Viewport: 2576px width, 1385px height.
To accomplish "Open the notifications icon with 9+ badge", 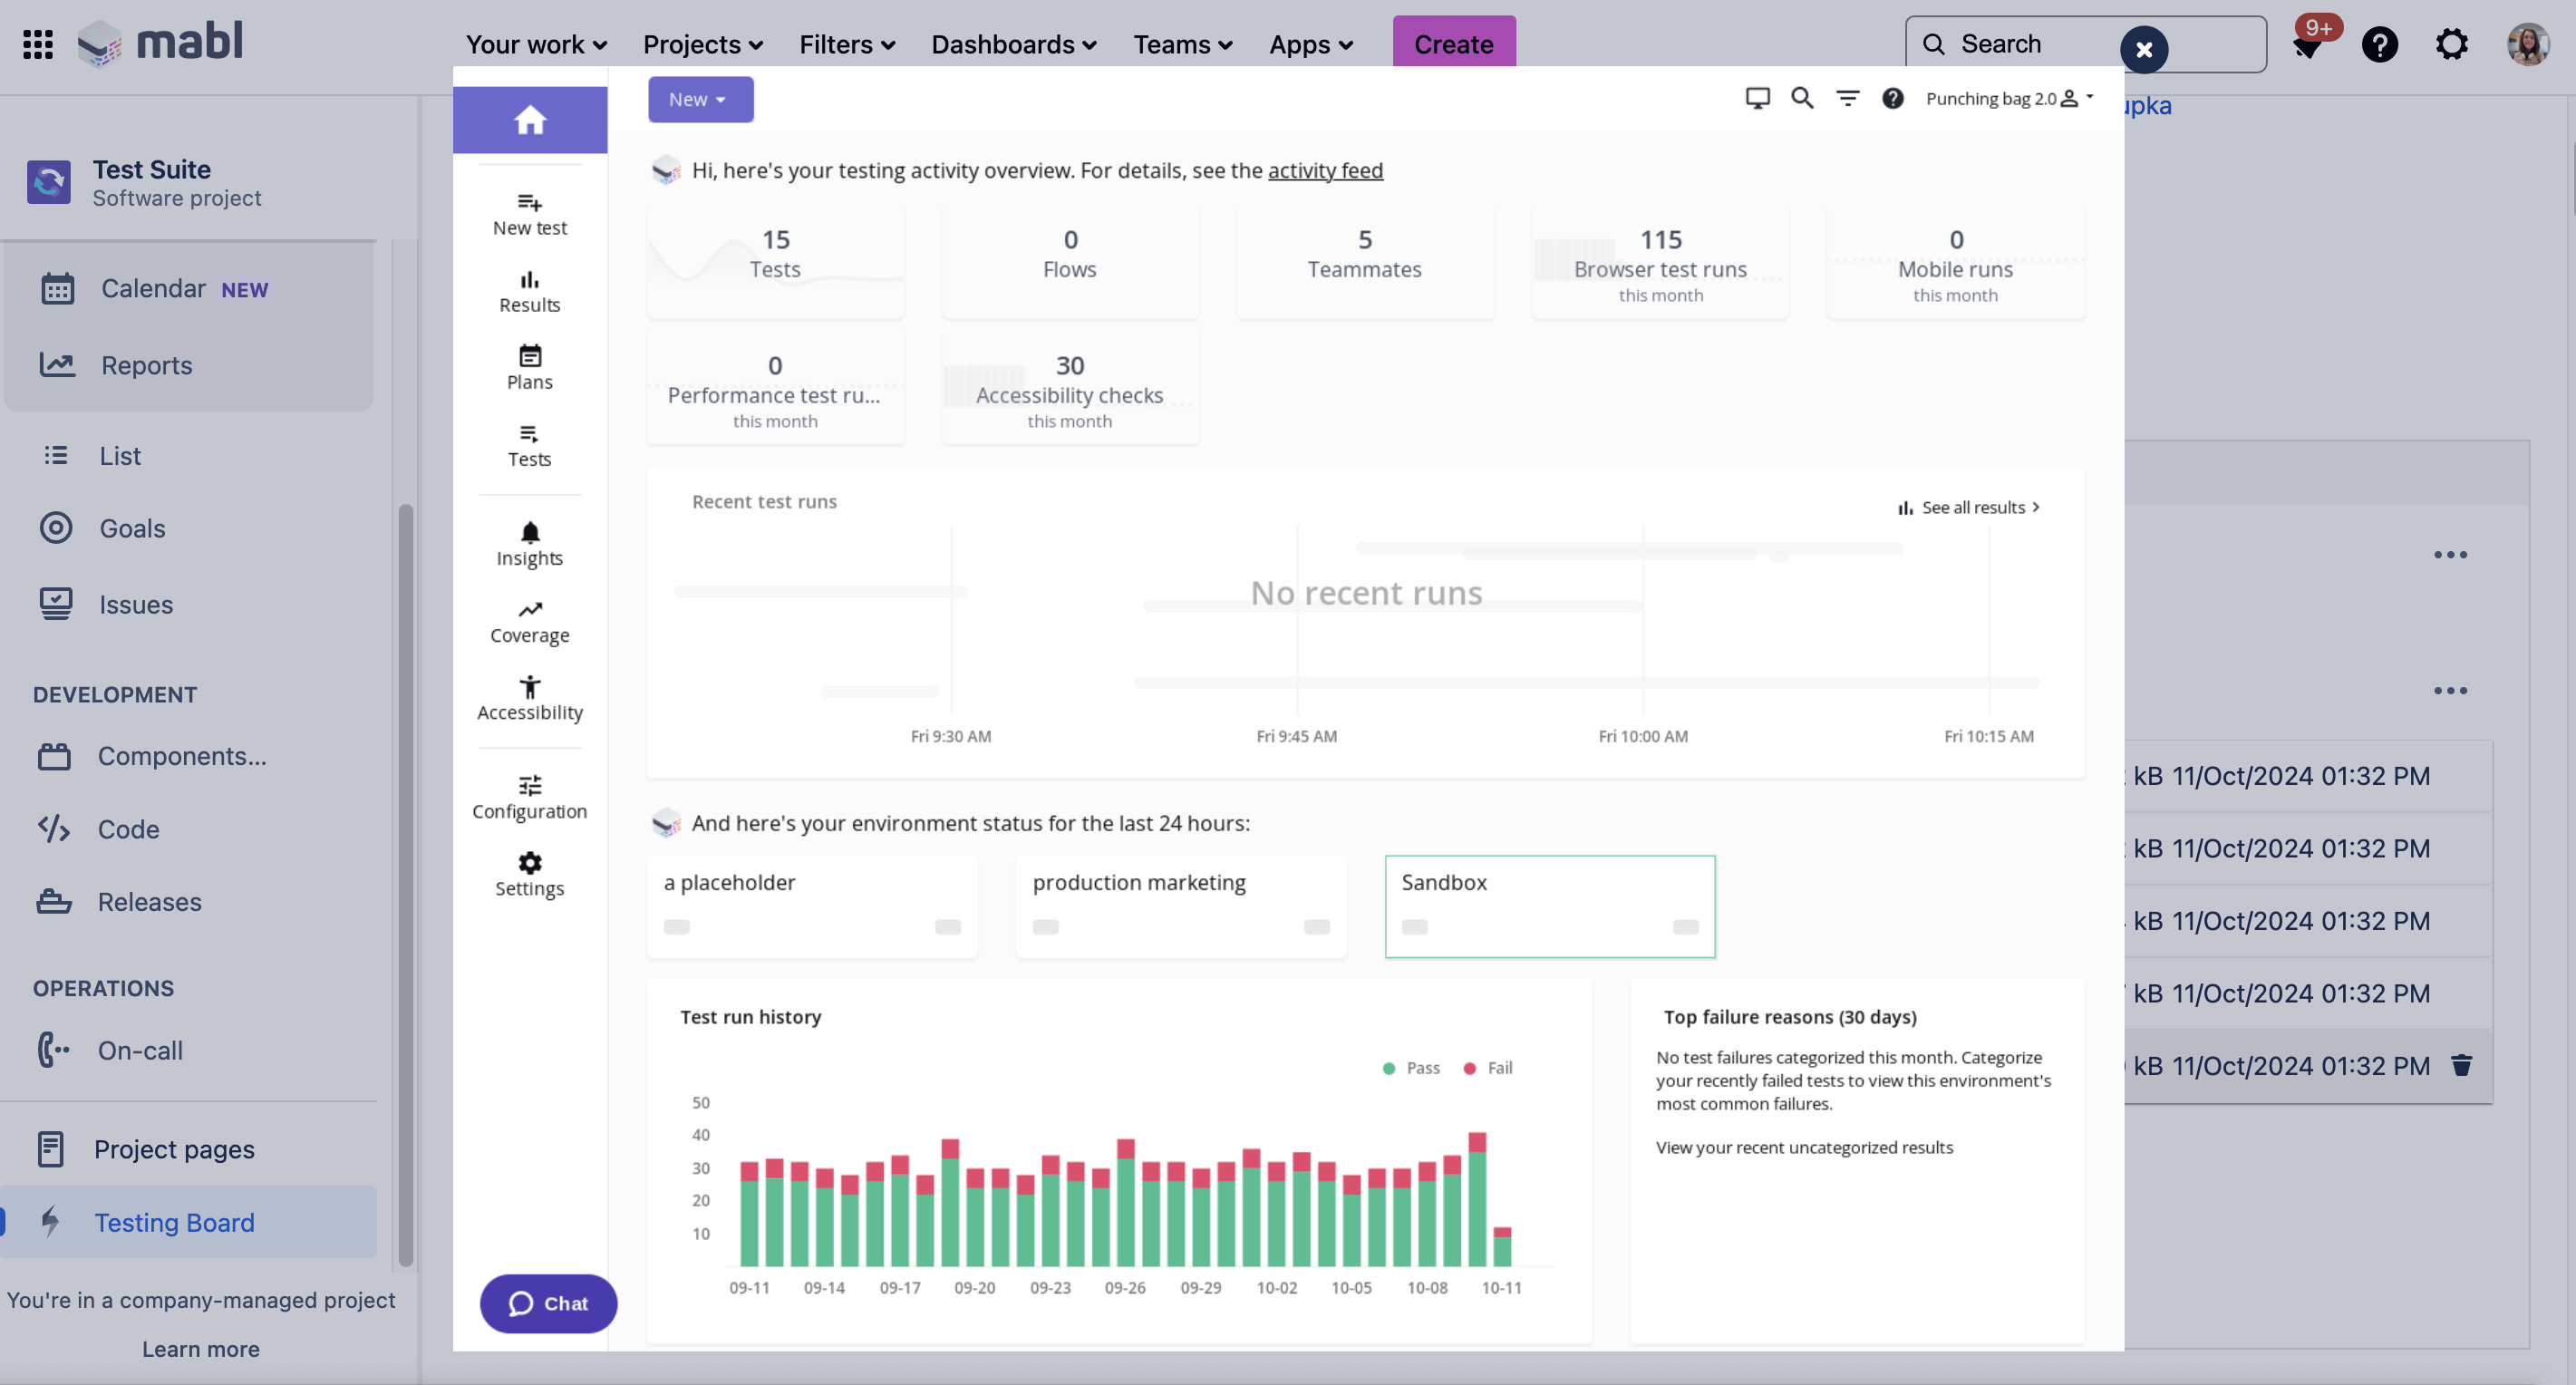I will pyautogui.click(x=2308, y=44).
